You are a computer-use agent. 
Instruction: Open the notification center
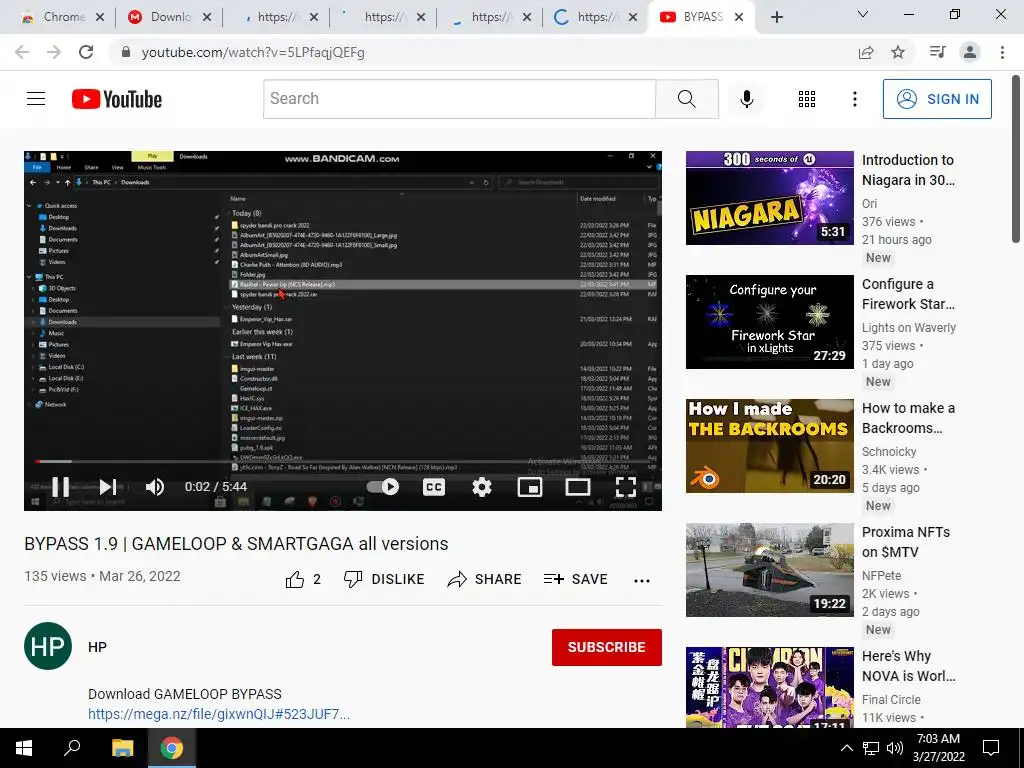pos(991,748)
